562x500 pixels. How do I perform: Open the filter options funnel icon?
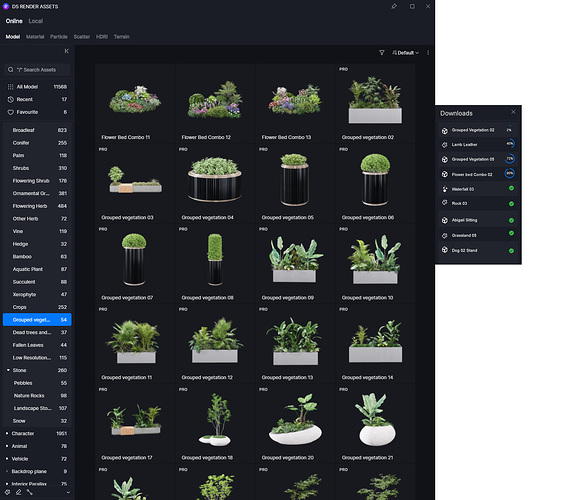coord(382,53)
